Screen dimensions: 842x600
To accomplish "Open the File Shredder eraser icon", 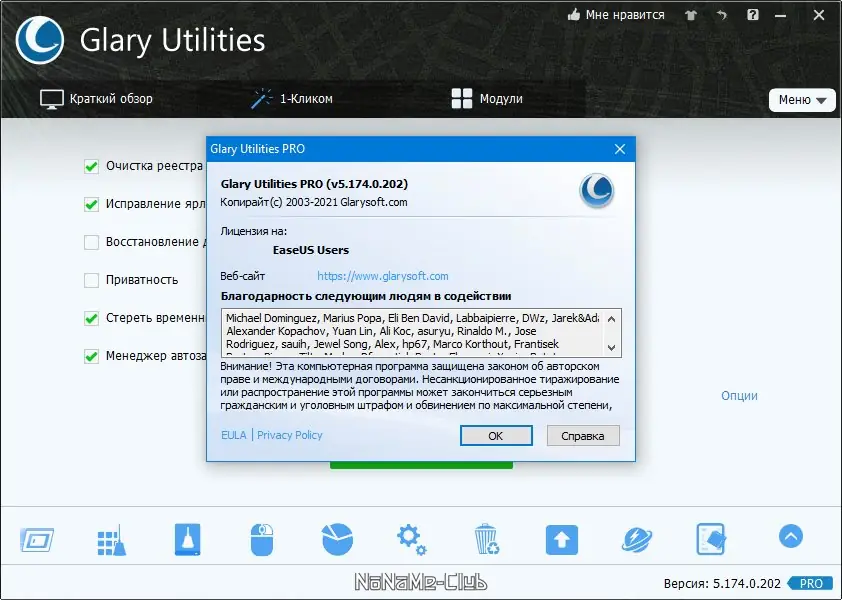I will [x=711, y=539].
